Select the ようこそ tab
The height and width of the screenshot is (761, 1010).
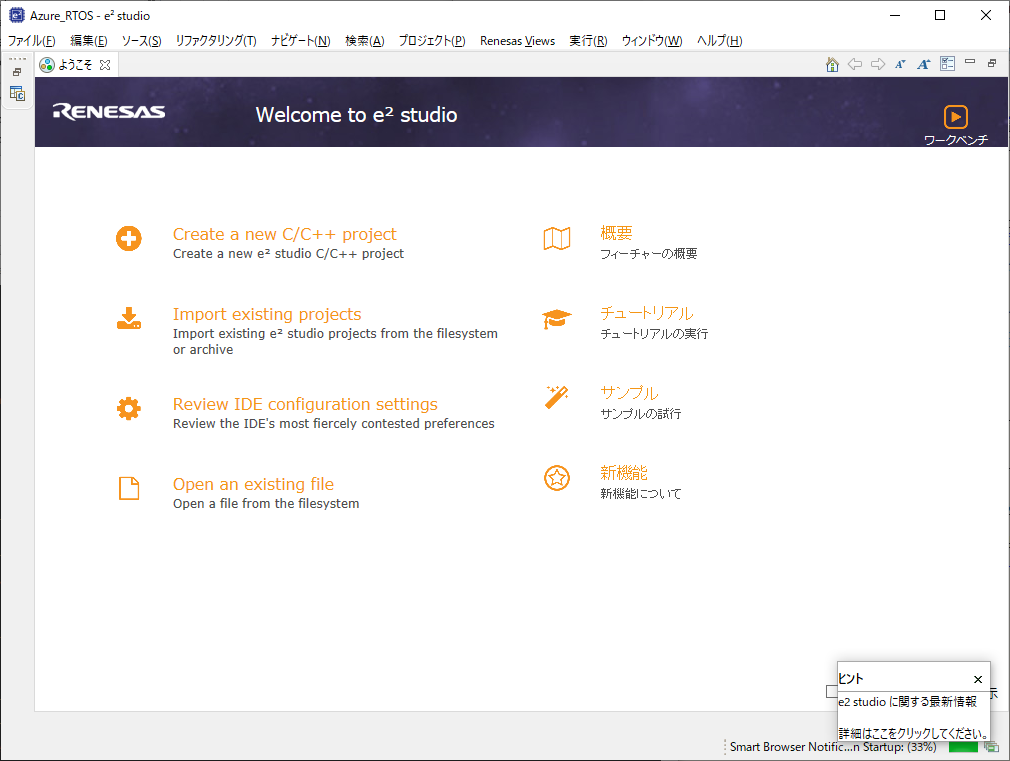click(x=75, y=65)
